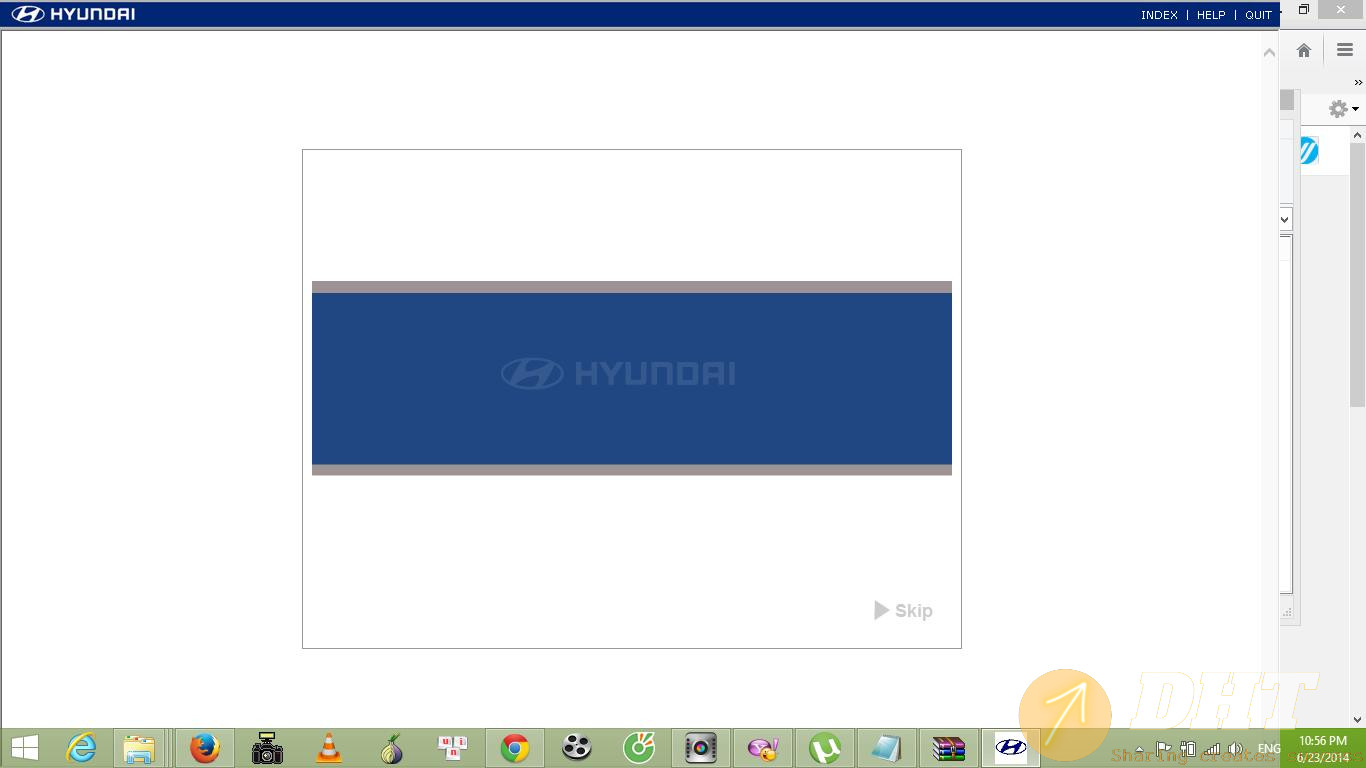Click the browser Home icon behind
Image resolution: width=1366 pixels, height=768 pixels.
tap(1304, 50)
